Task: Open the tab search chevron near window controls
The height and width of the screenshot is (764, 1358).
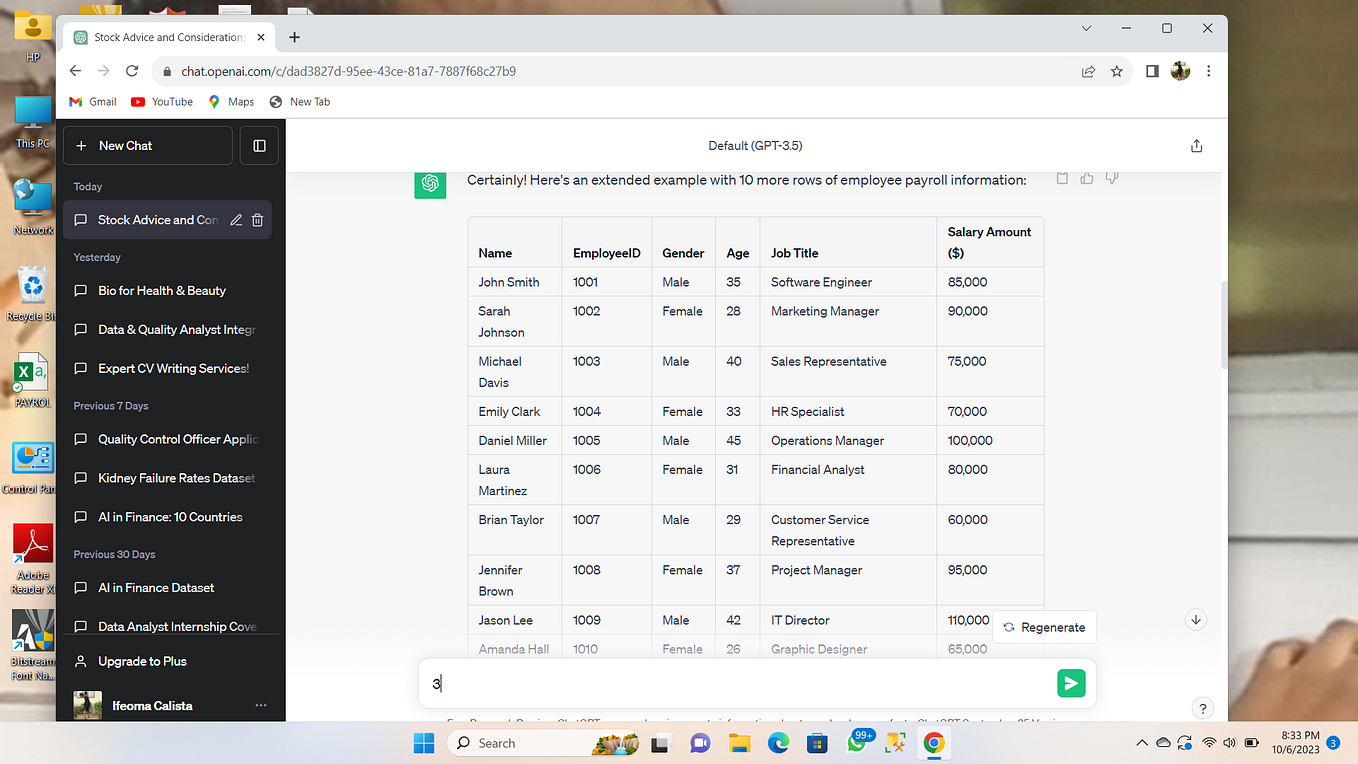Action: pos(1086,28)
